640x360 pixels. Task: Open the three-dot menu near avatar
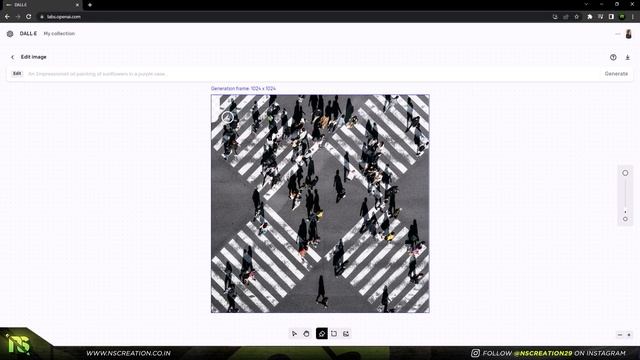tap(618, 34)
